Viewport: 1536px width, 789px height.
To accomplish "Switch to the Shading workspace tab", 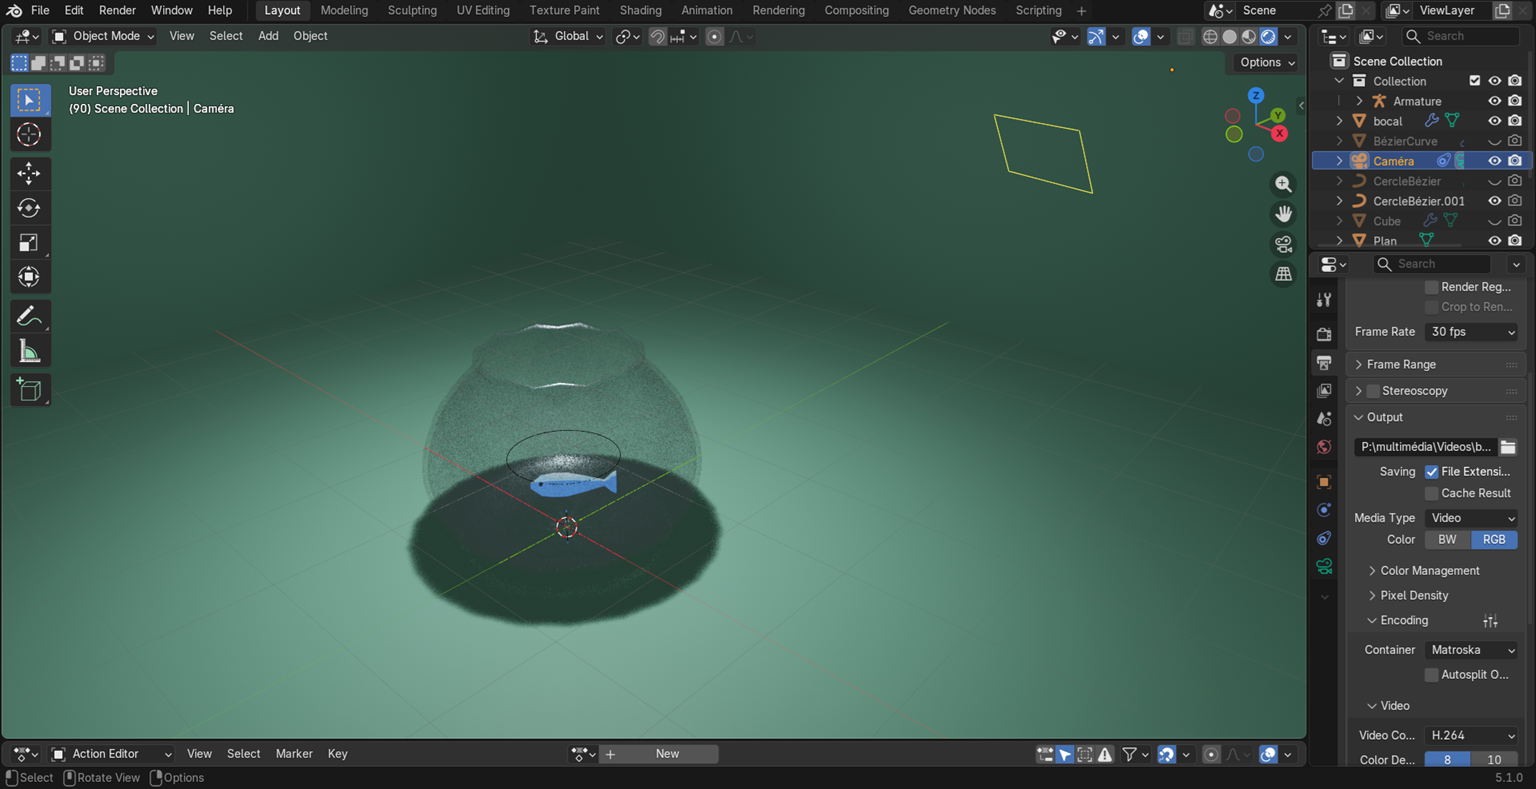I will pyautogui.click(x=640, y=10).
